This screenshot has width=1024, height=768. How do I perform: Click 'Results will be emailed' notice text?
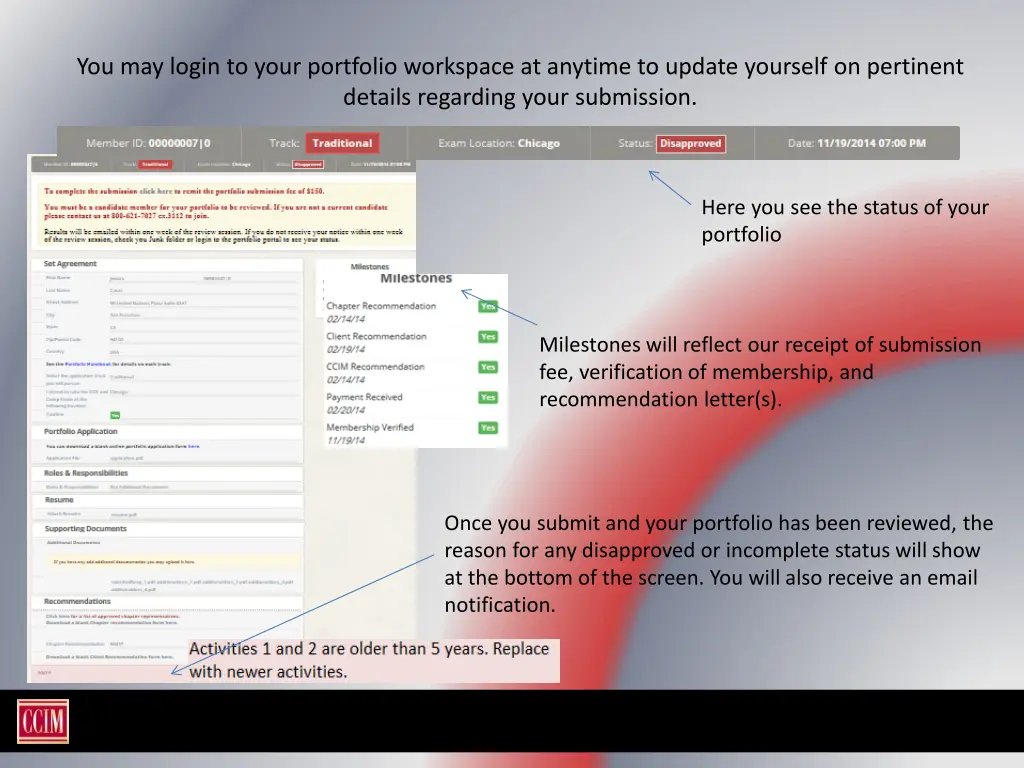click(223, 236)
